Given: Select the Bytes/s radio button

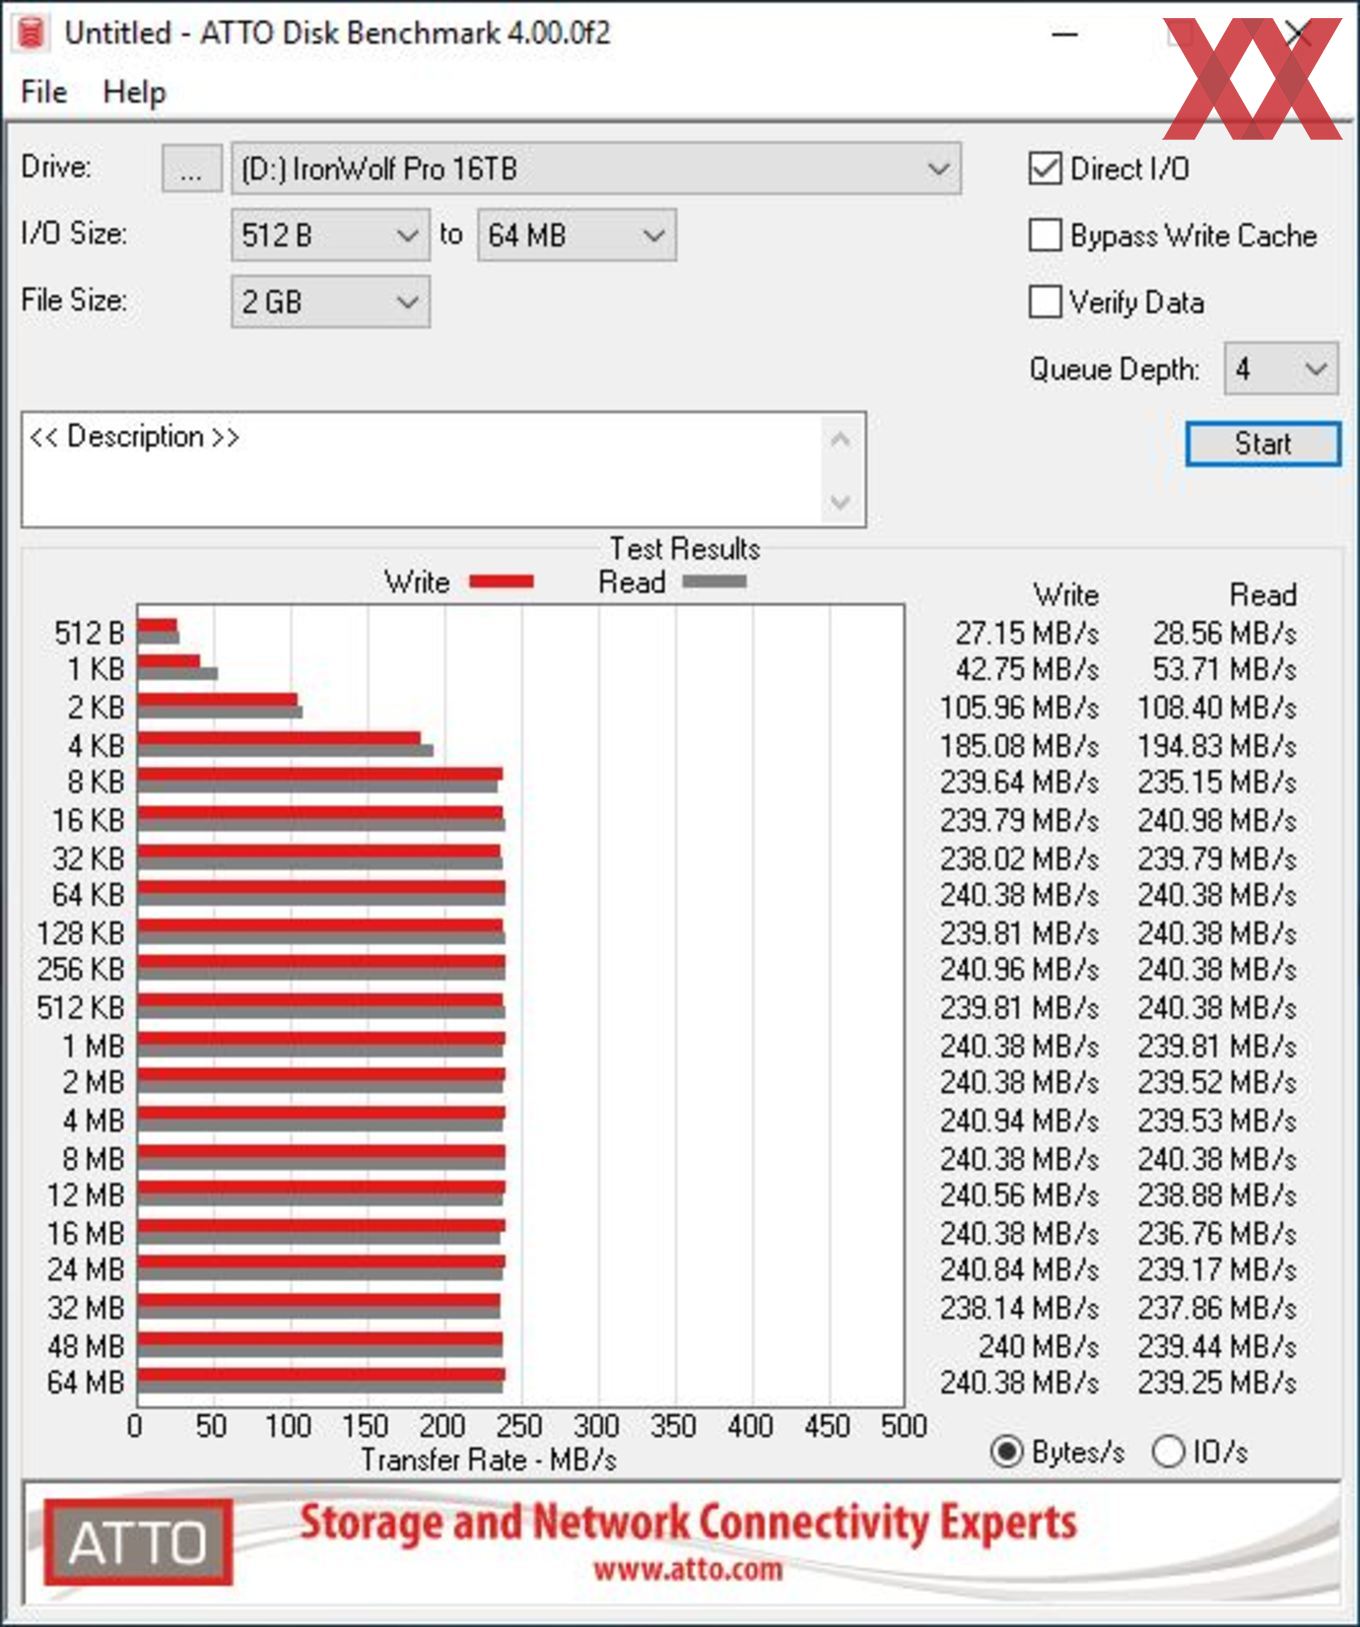Looking at the screenshot, I should (x=1006, y=1451).
